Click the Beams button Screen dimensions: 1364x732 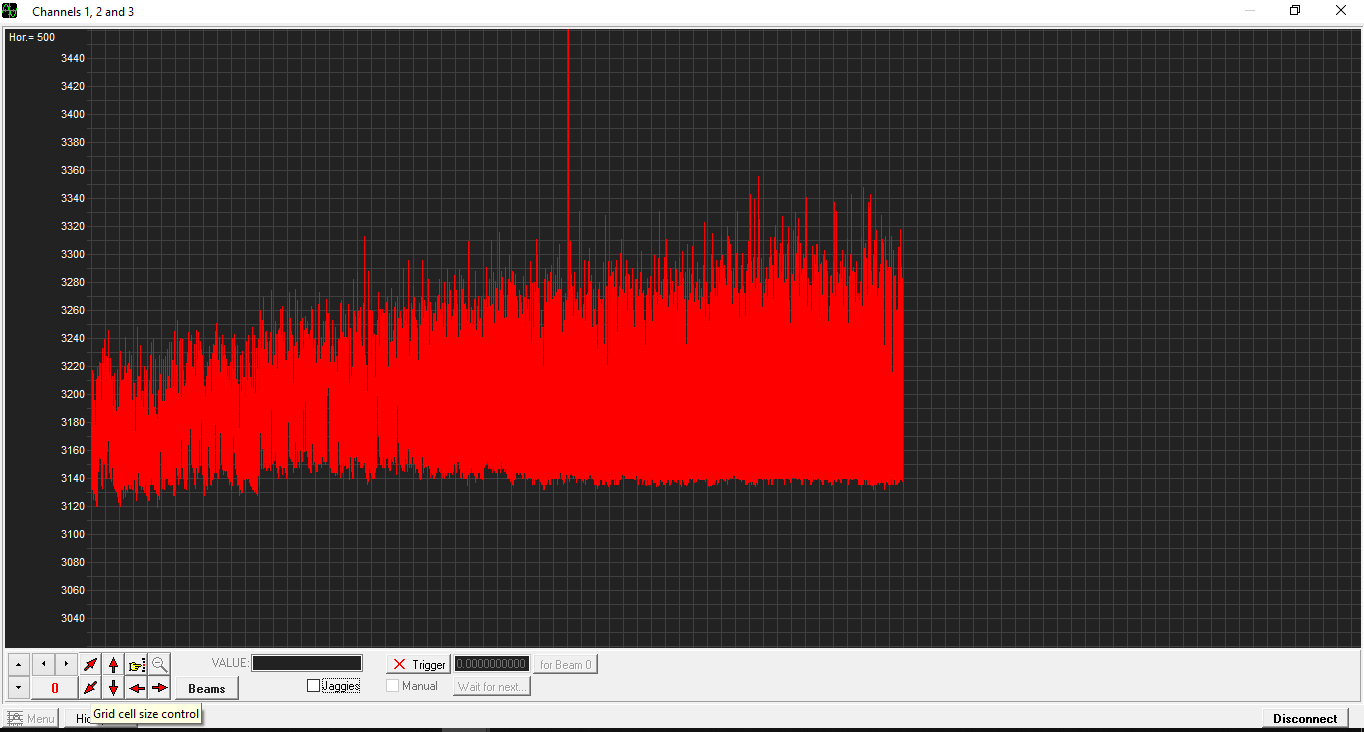207,688
